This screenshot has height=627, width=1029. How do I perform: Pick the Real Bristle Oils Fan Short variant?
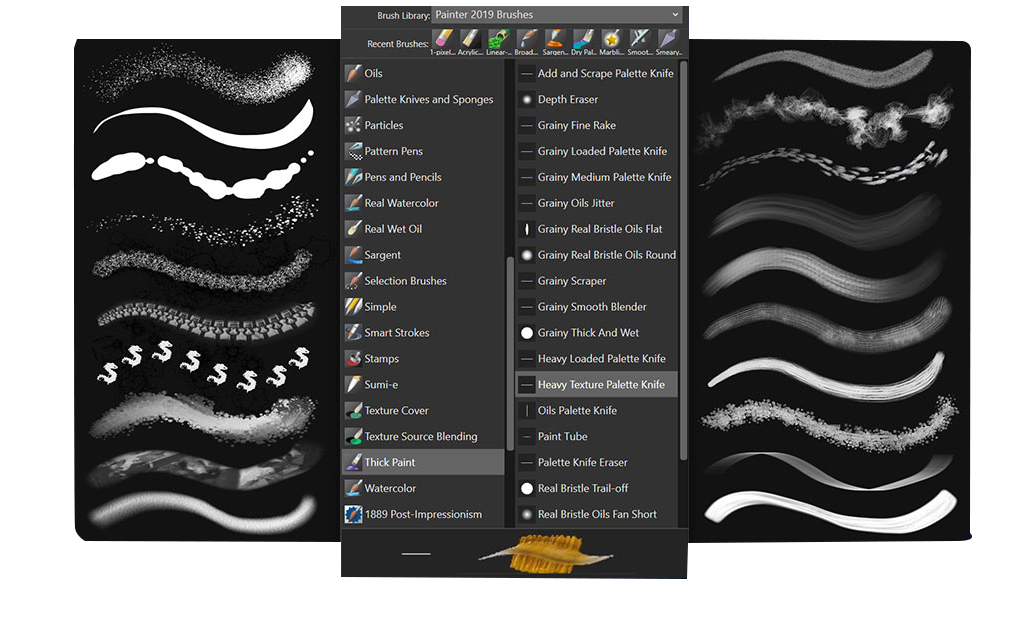(x=597, y=514)
